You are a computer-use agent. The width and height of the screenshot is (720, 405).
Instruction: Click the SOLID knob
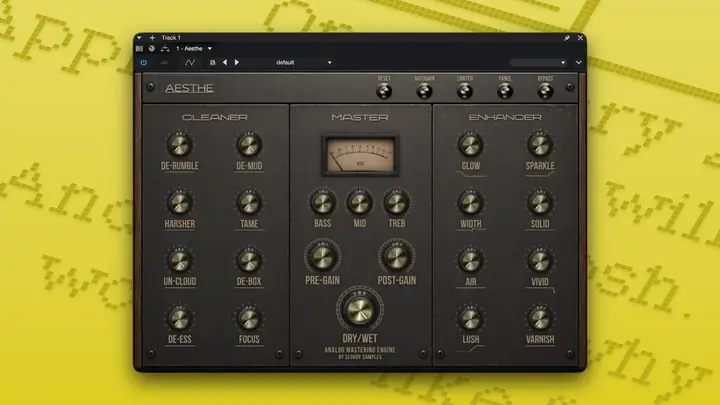click(540, 202)
